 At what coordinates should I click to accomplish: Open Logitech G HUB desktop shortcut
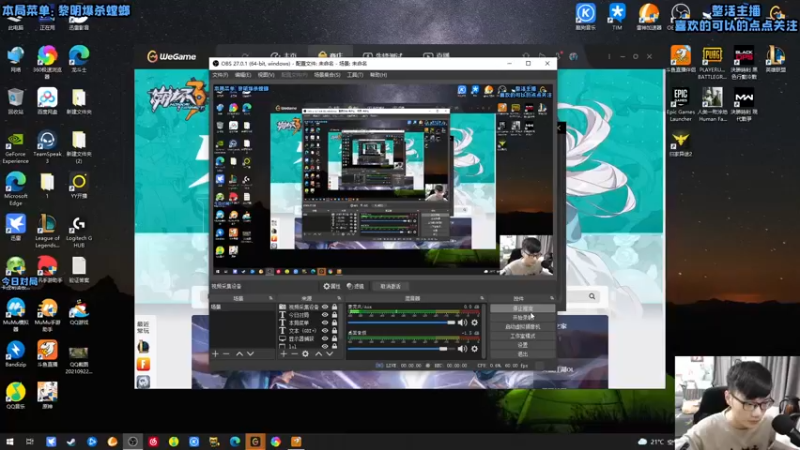[79, 231]
